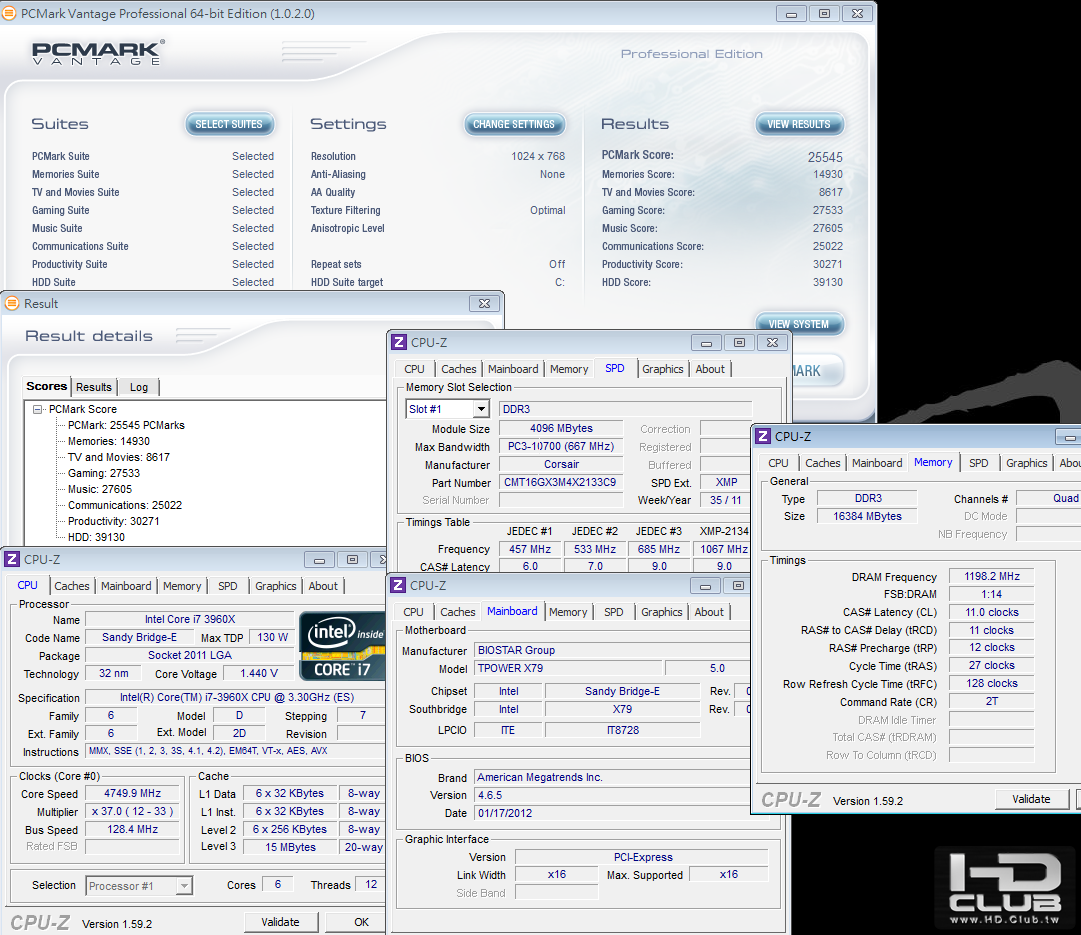Select CPU tab in CPU-Z SPD window
Image resolution: width=1081 pixels, height=935 pixels.
point(414,369)
